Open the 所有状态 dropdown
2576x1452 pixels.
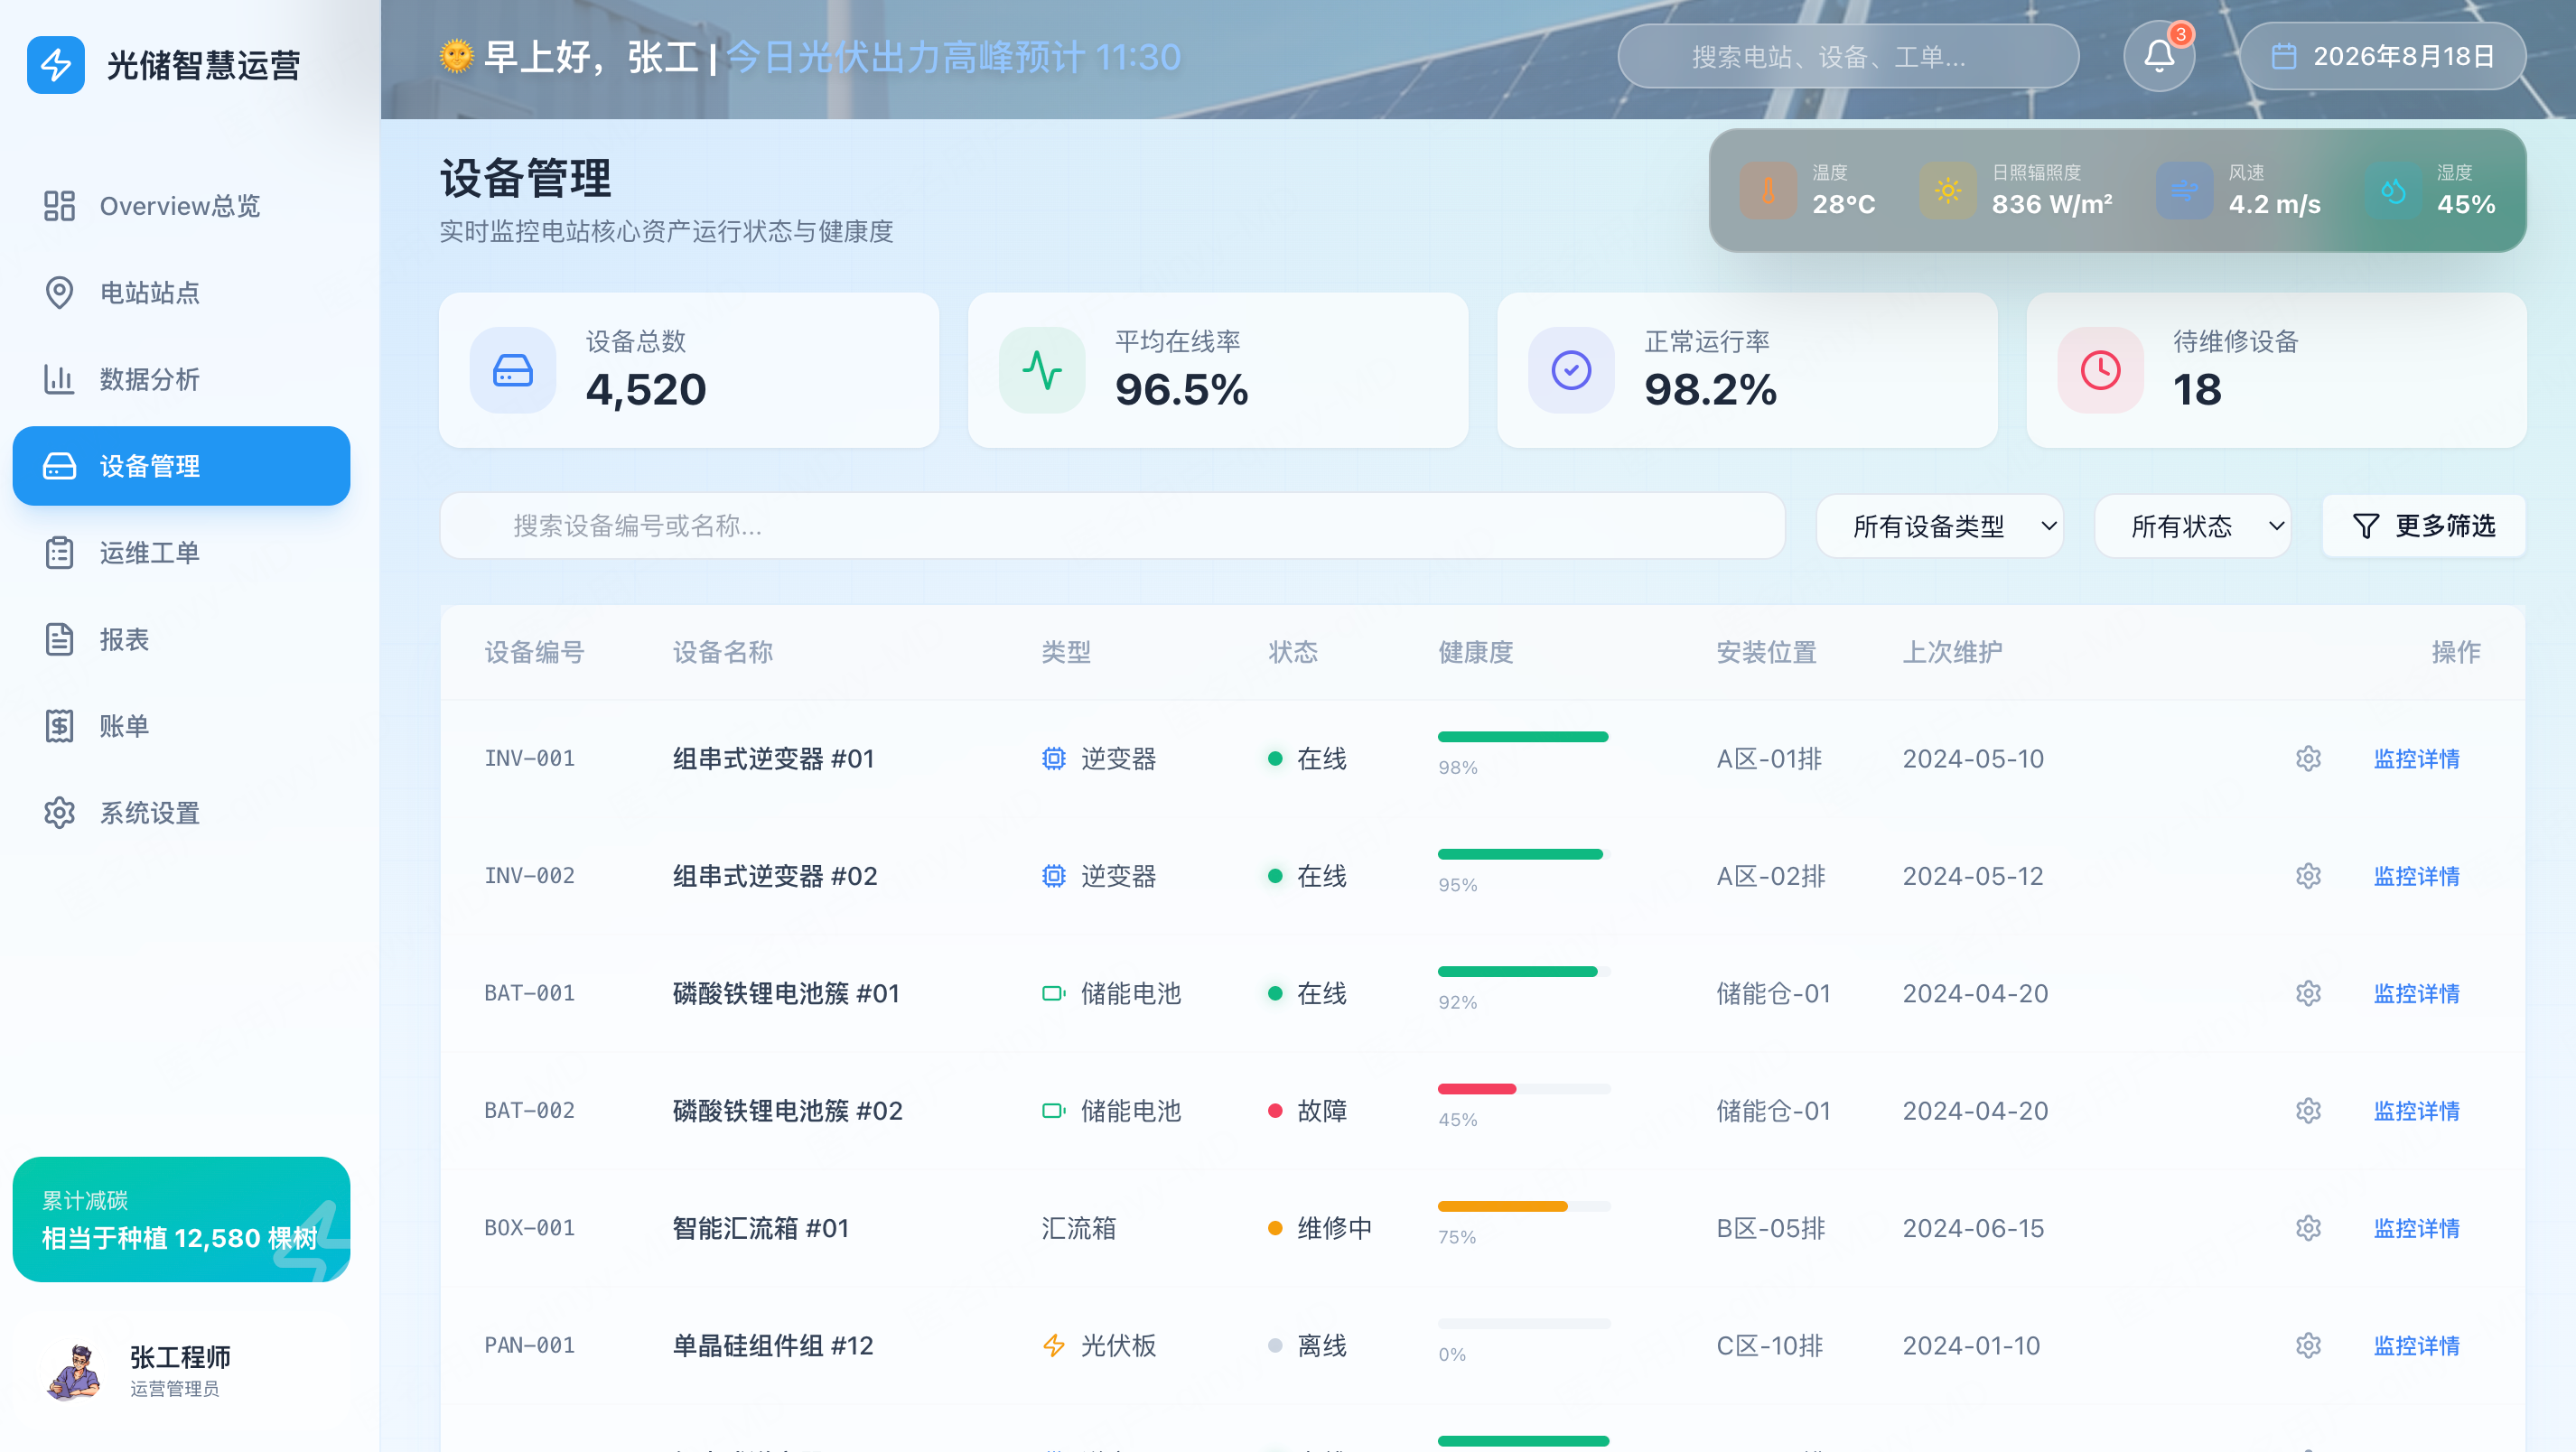[2193, 526]
